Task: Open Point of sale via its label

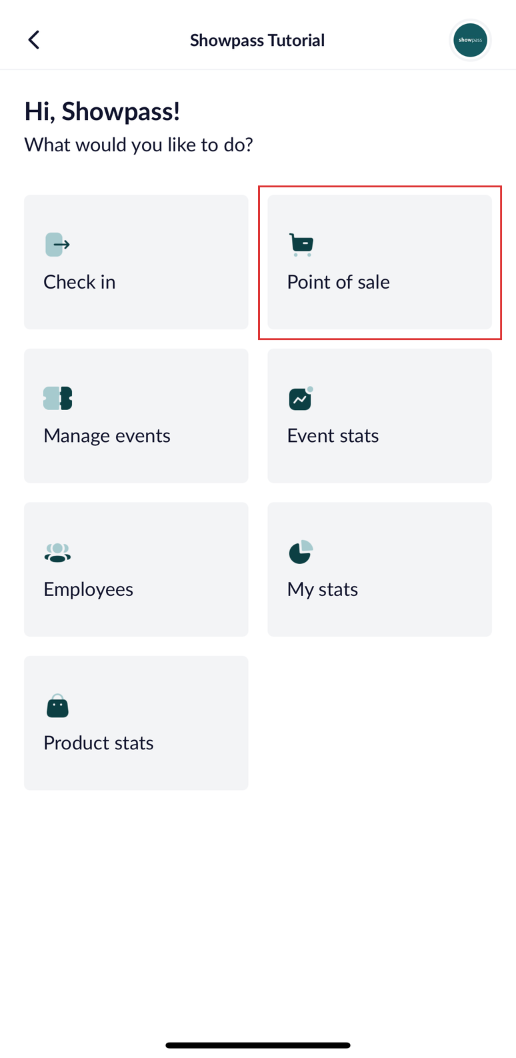Action: click(339, 282)
